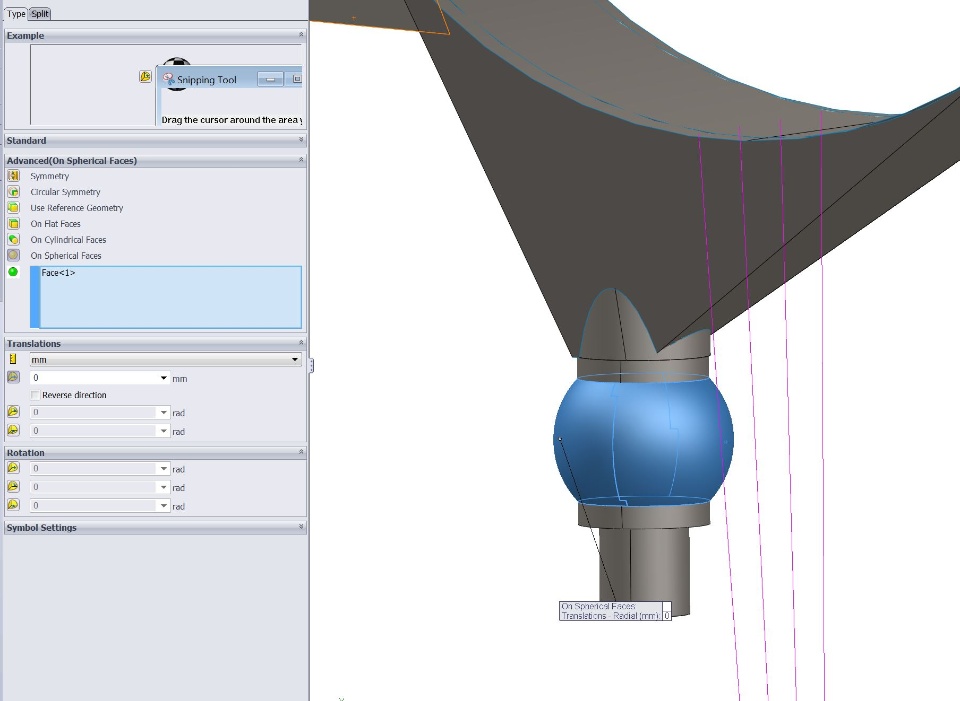The height and width of the screenshot is (701, 960).
Task: Switch to the Type tab
Action: [x=16, y=13]
